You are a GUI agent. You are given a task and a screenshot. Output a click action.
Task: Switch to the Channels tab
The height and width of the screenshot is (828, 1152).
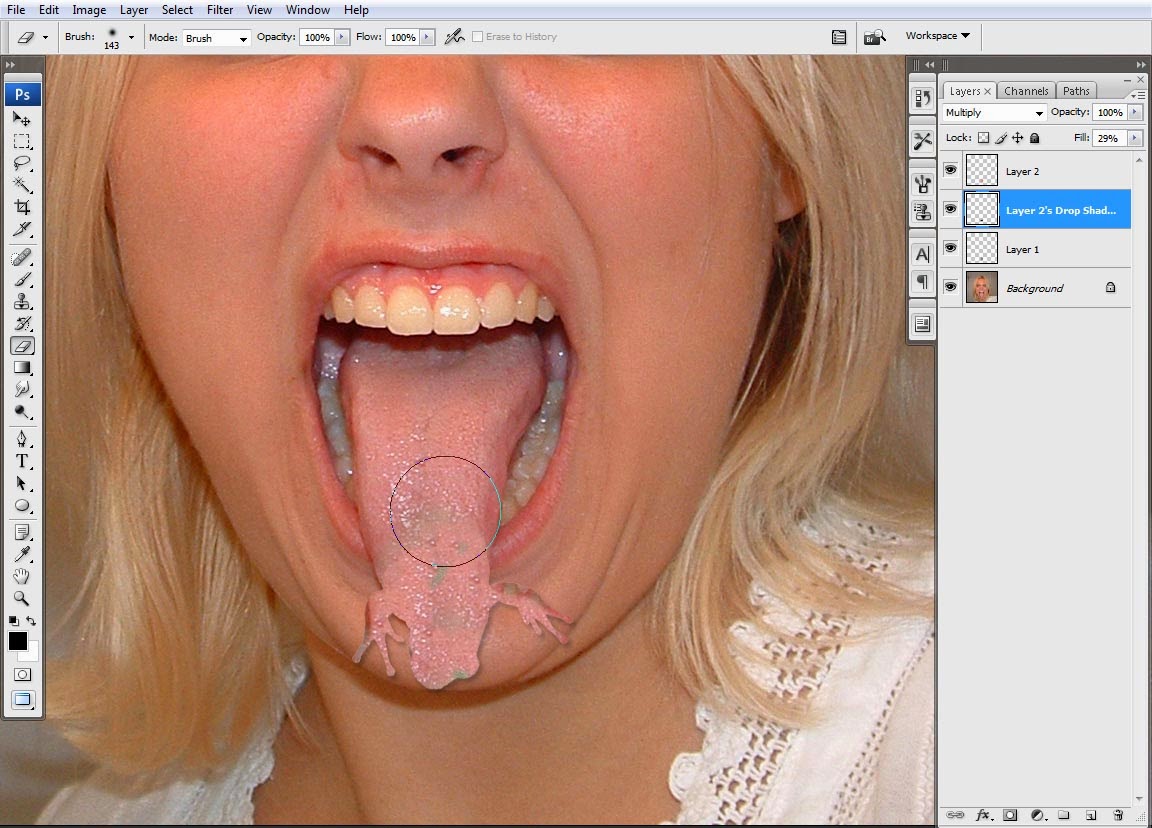pos(1026,91)
